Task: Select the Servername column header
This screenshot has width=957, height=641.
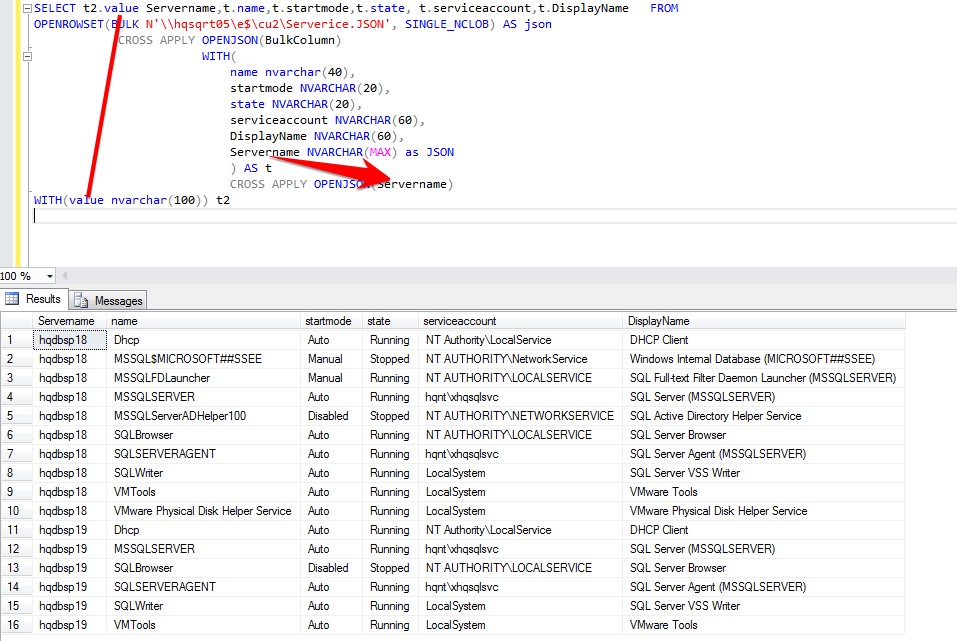Action: pyautogui.click(x=66, y=321)
